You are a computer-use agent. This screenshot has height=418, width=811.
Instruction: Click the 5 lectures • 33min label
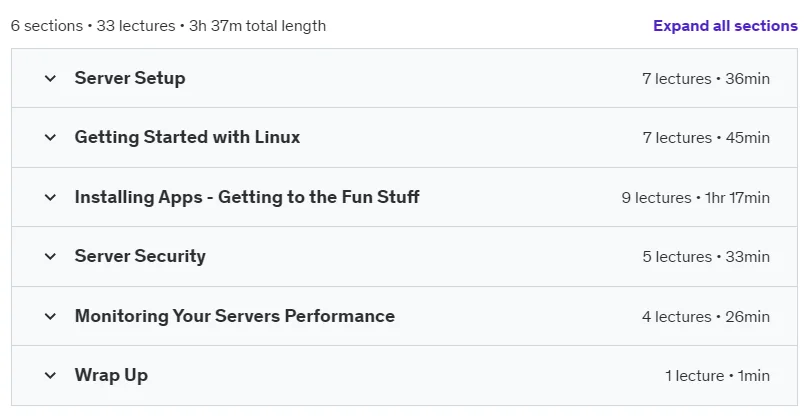click(x=706, y=257)
